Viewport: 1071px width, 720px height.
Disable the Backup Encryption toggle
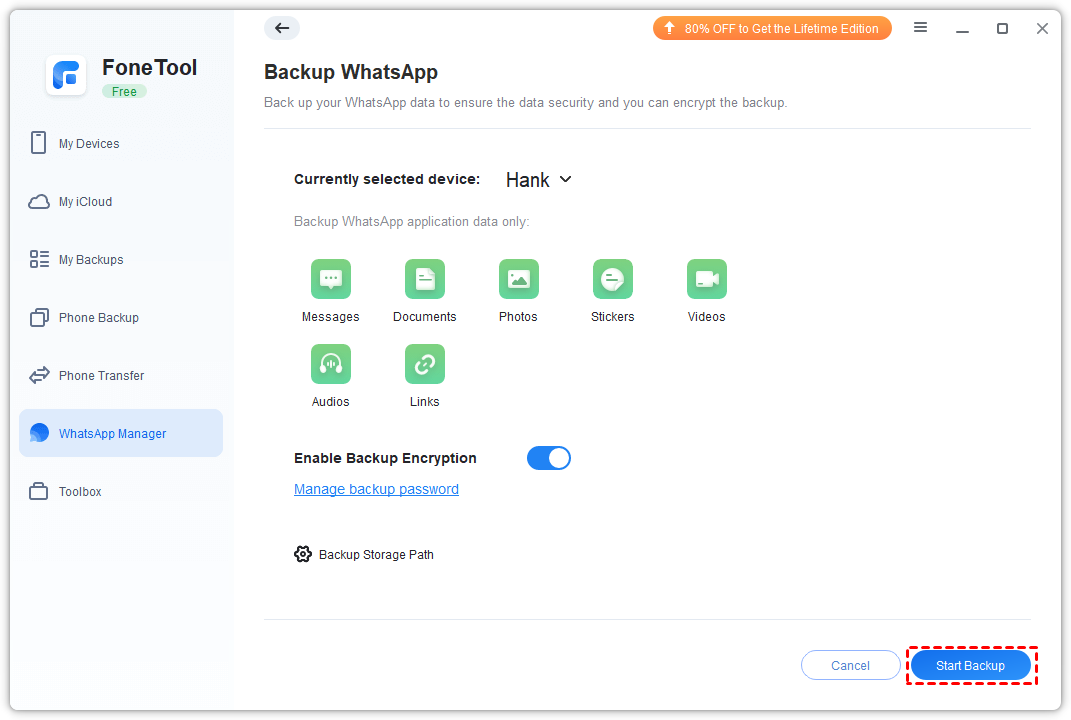tap(548, 458)
